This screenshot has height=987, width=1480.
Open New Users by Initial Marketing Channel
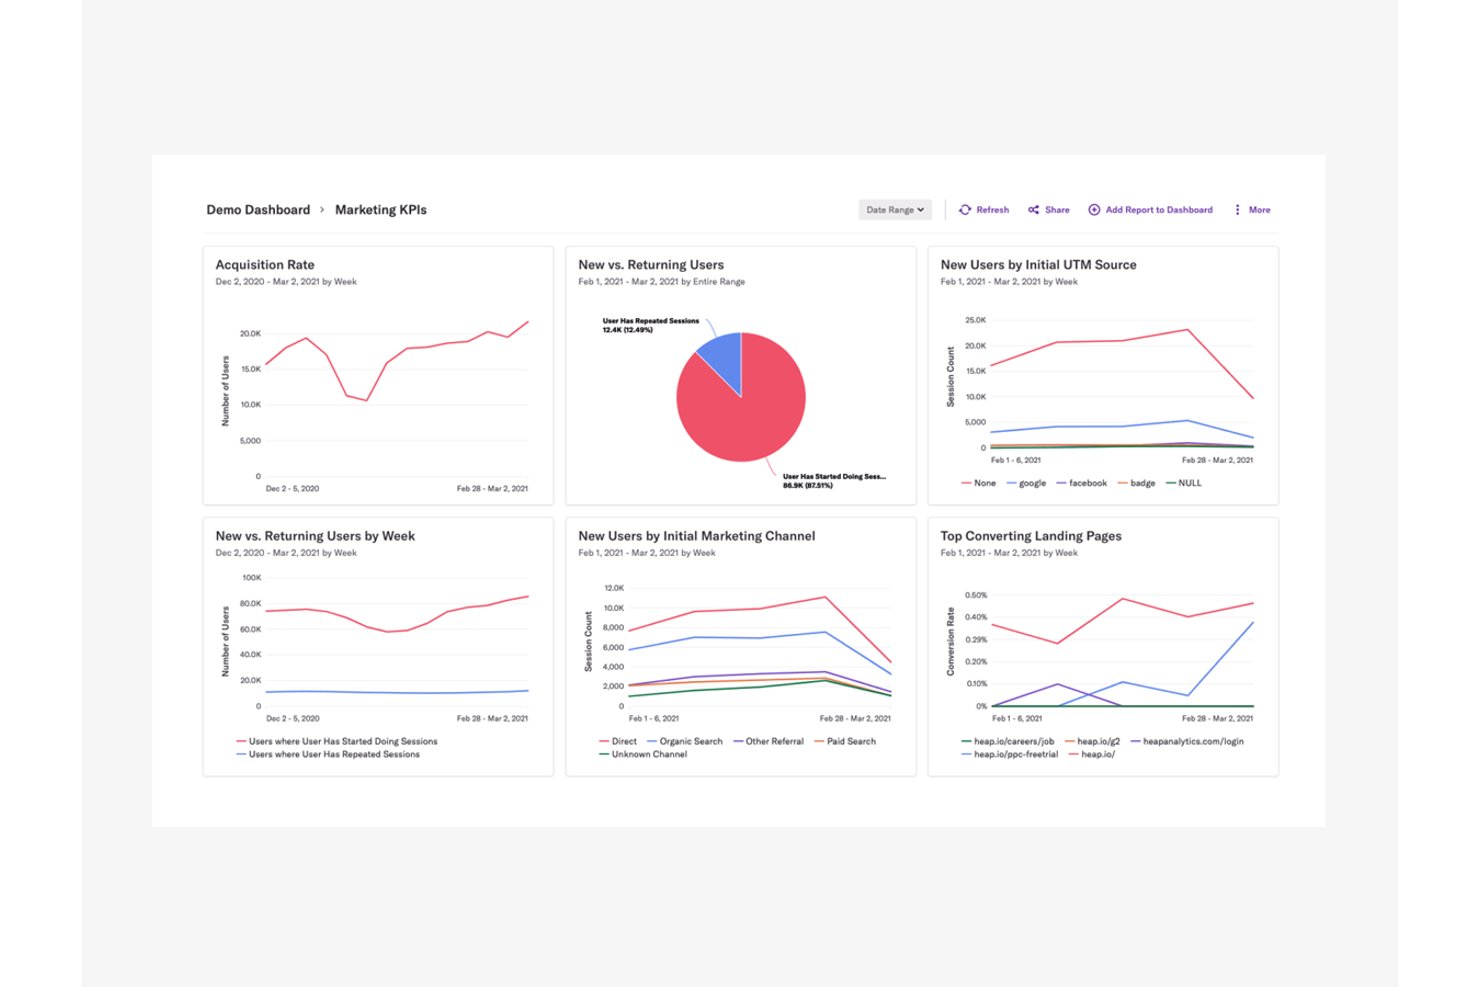[x=696, y=536]
